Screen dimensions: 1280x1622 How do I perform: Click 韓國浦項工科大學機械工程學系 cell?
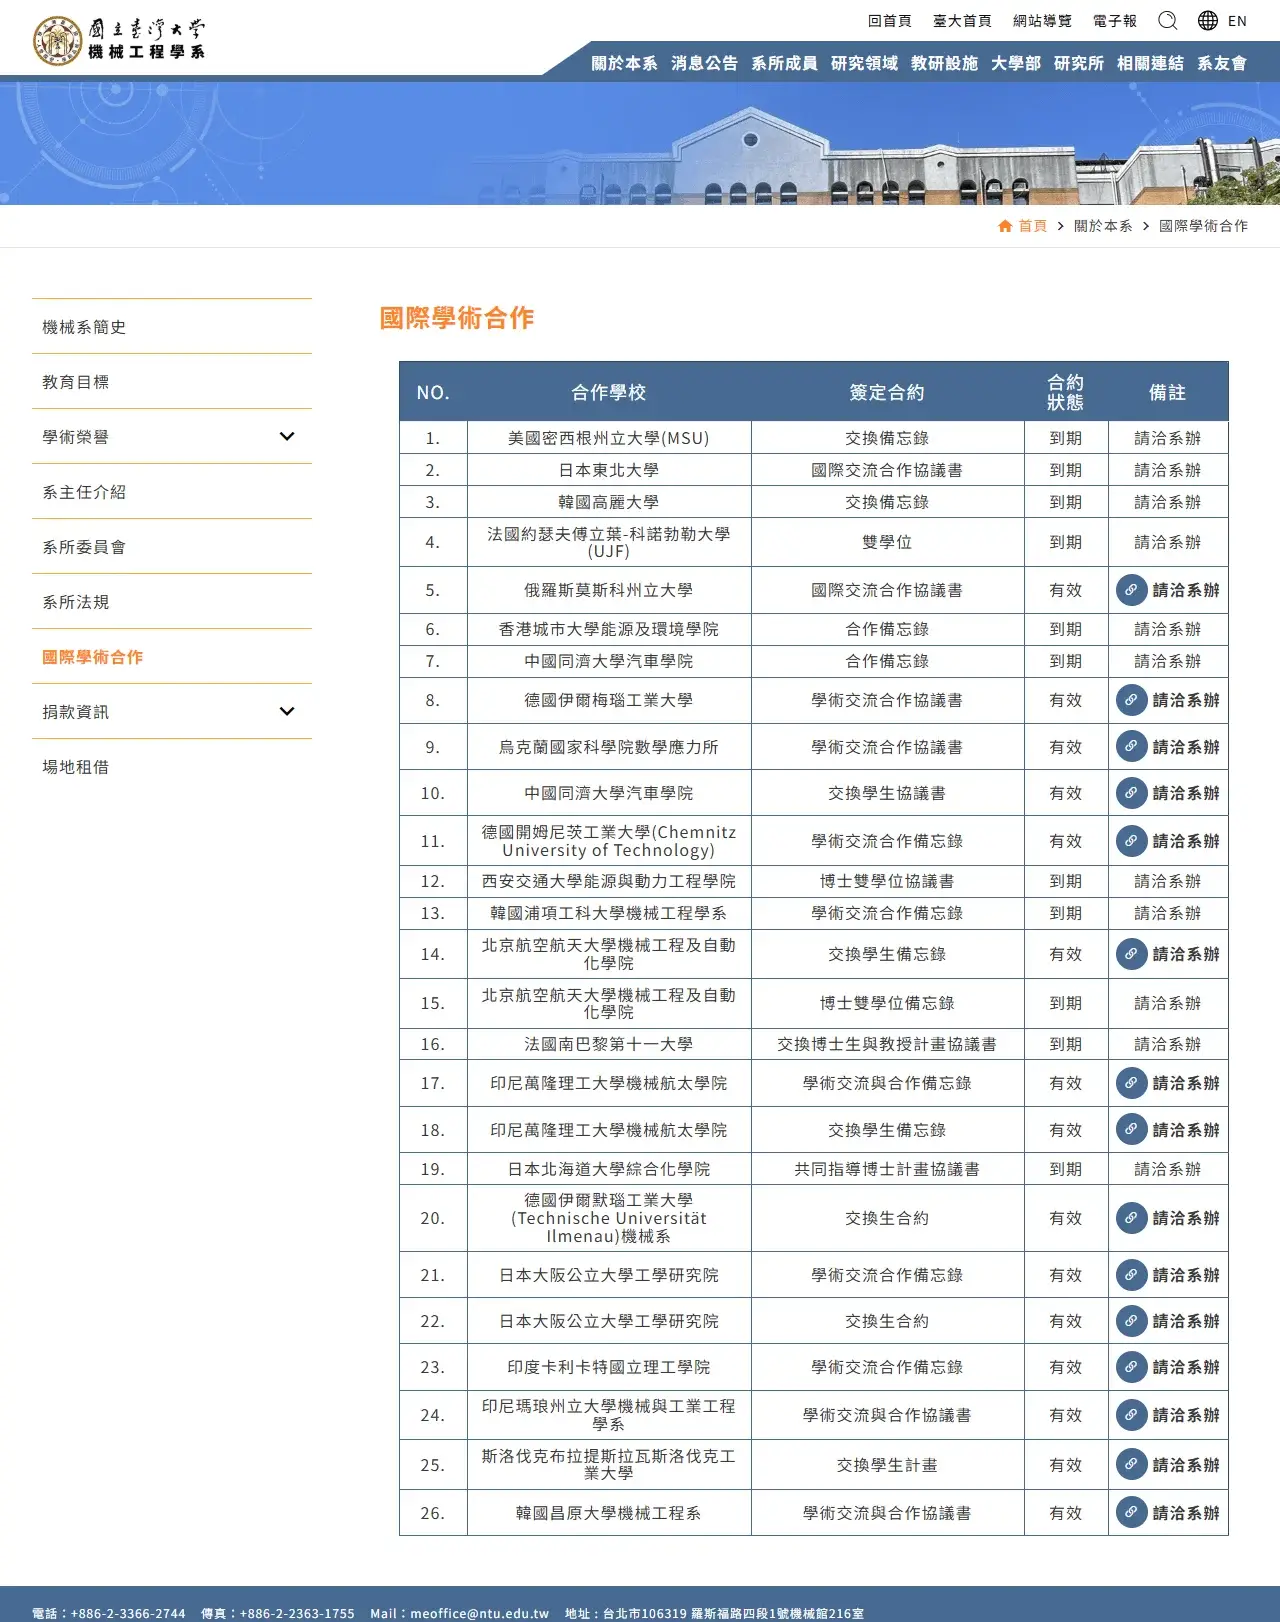[609, 913]
